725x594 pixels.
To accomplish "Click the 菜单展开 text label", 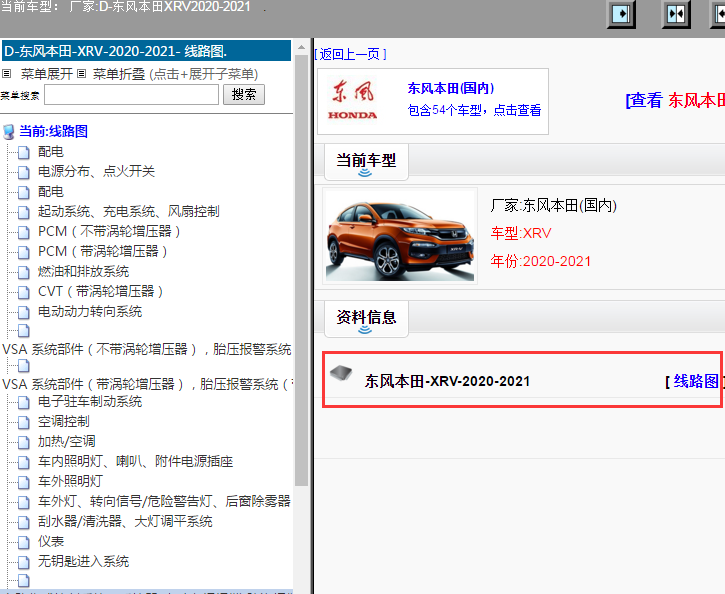I will pos(47,74).
